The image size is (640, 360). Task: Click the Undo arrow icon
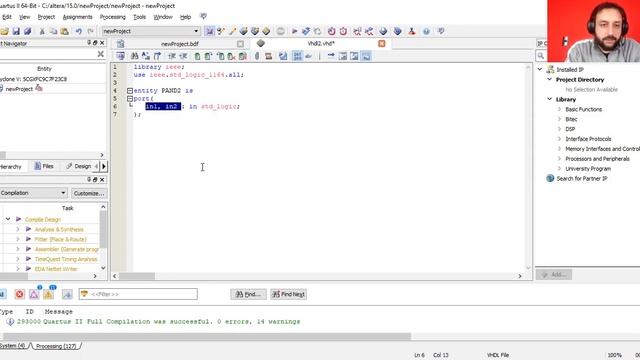[78, 31]
